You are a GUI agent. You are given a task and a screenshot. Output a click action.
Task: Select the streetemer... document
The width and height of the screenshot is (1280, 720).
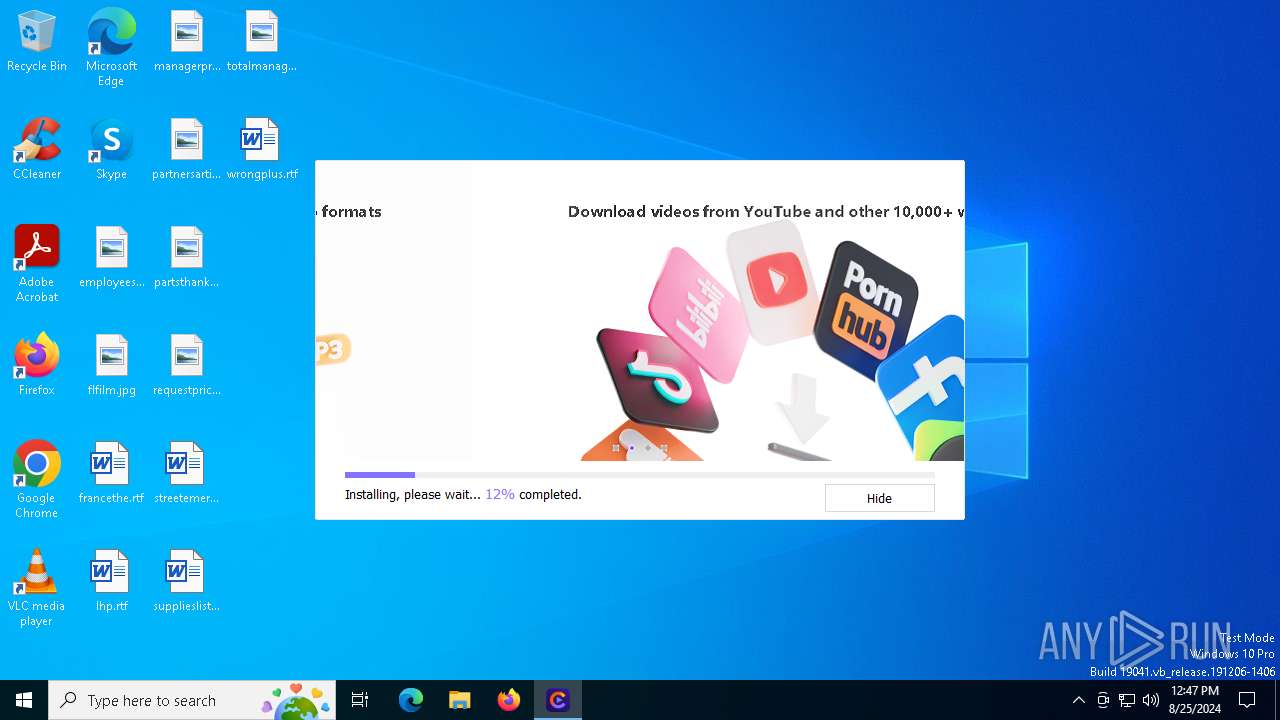tap(187, 474)
